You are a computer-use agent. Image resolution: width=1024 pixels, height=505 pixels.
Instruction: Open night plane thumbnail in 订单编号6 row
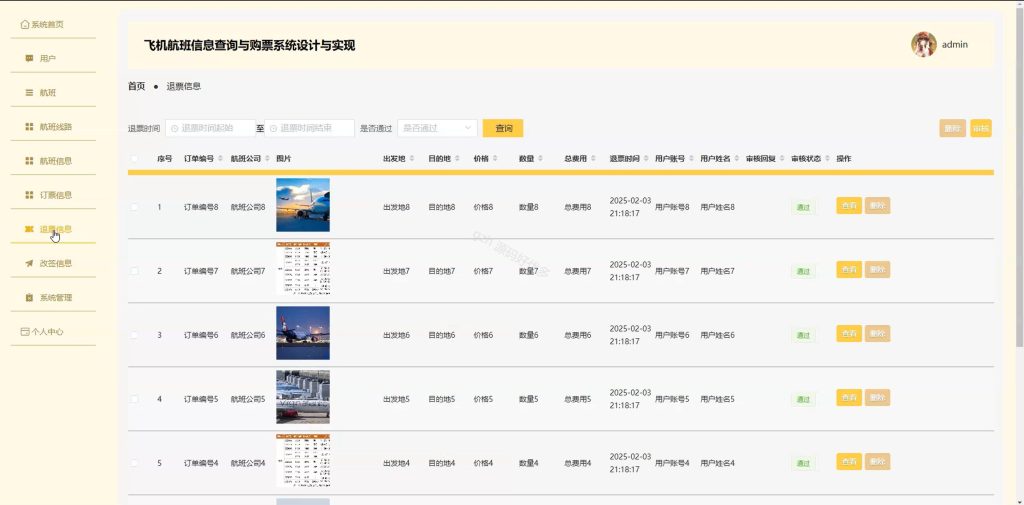[x=303, y=333]
